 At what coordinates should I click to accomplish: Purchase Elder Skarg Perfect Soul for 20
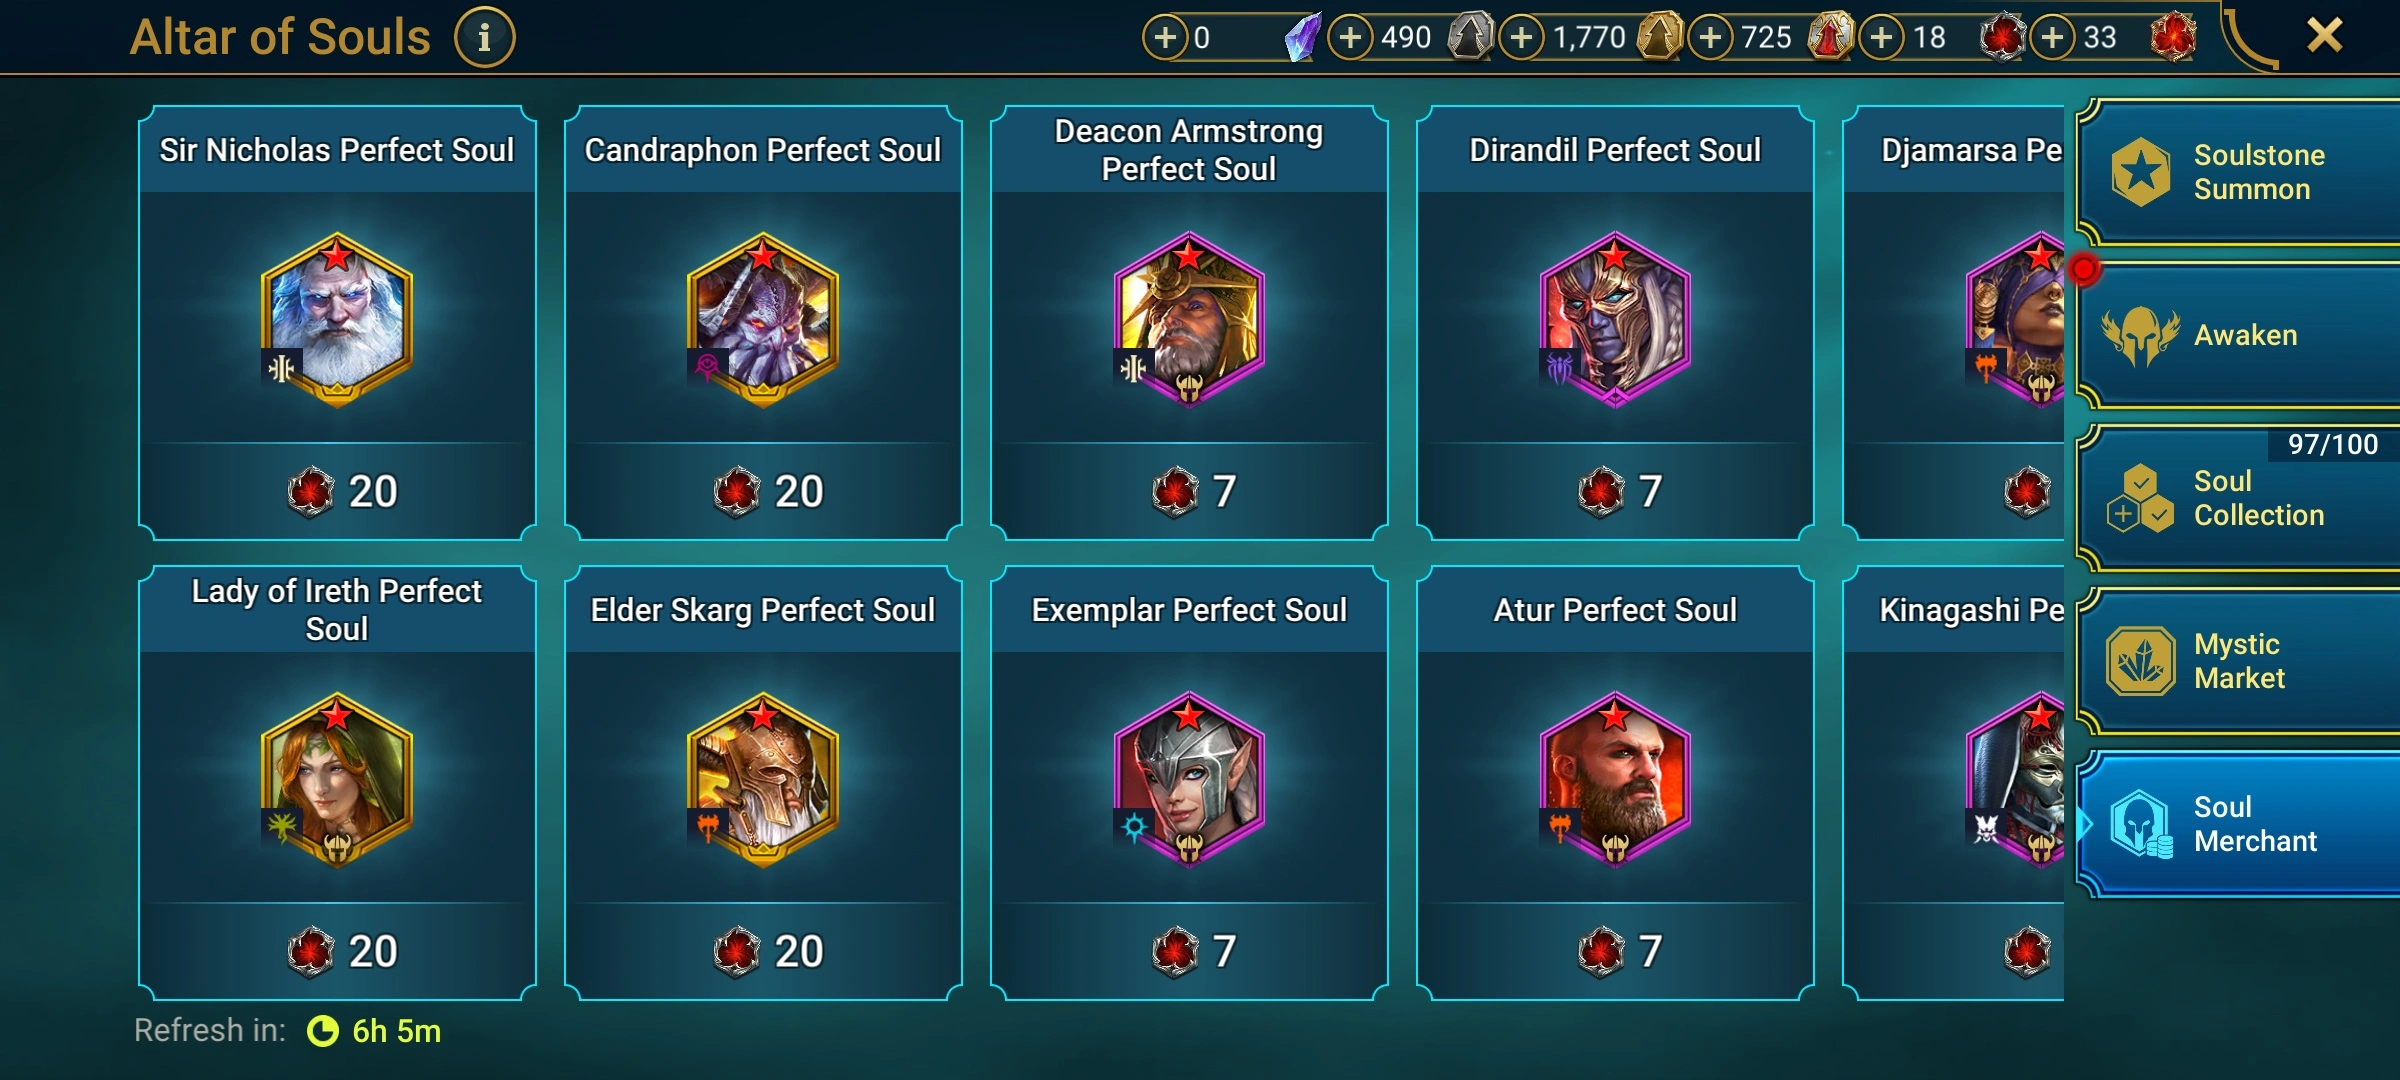[x=763, y=951]
